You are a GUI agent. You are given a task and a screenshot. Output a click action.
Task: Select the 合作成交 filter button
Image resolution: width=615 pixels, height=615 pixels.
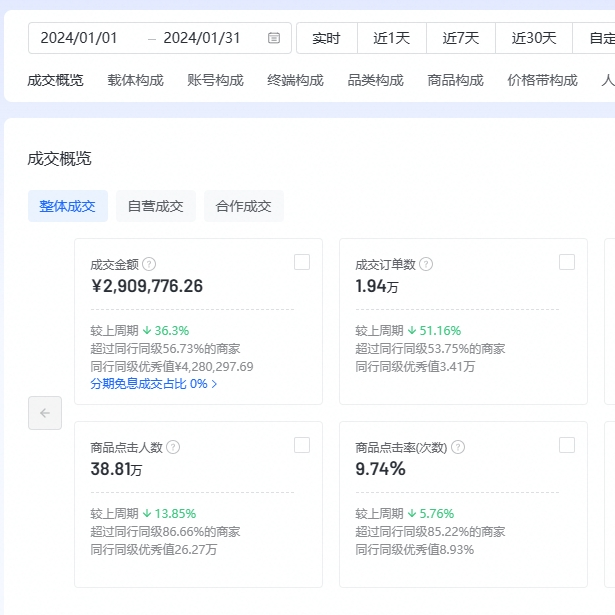coord(243,206)
